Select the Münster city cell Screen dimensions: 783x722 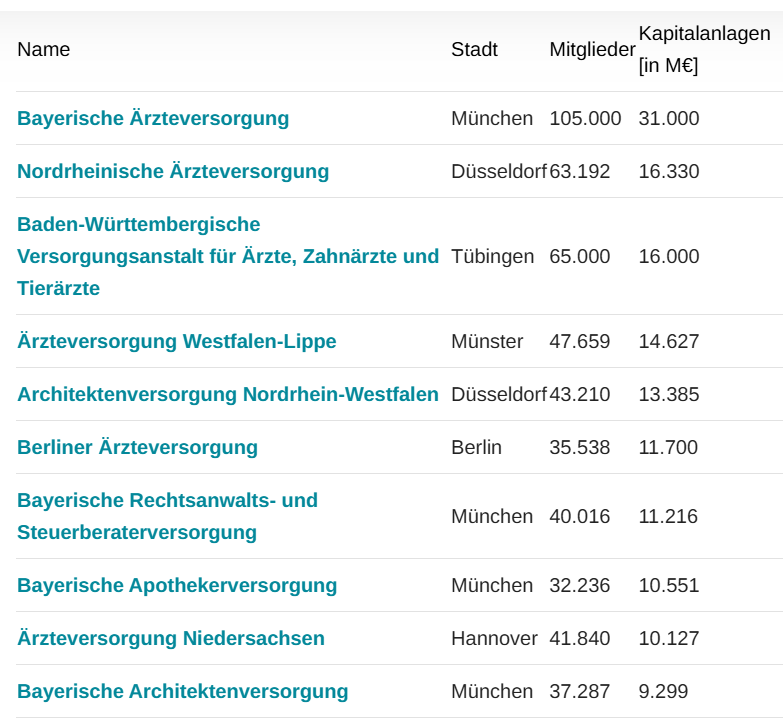click(x=487, y=341)
